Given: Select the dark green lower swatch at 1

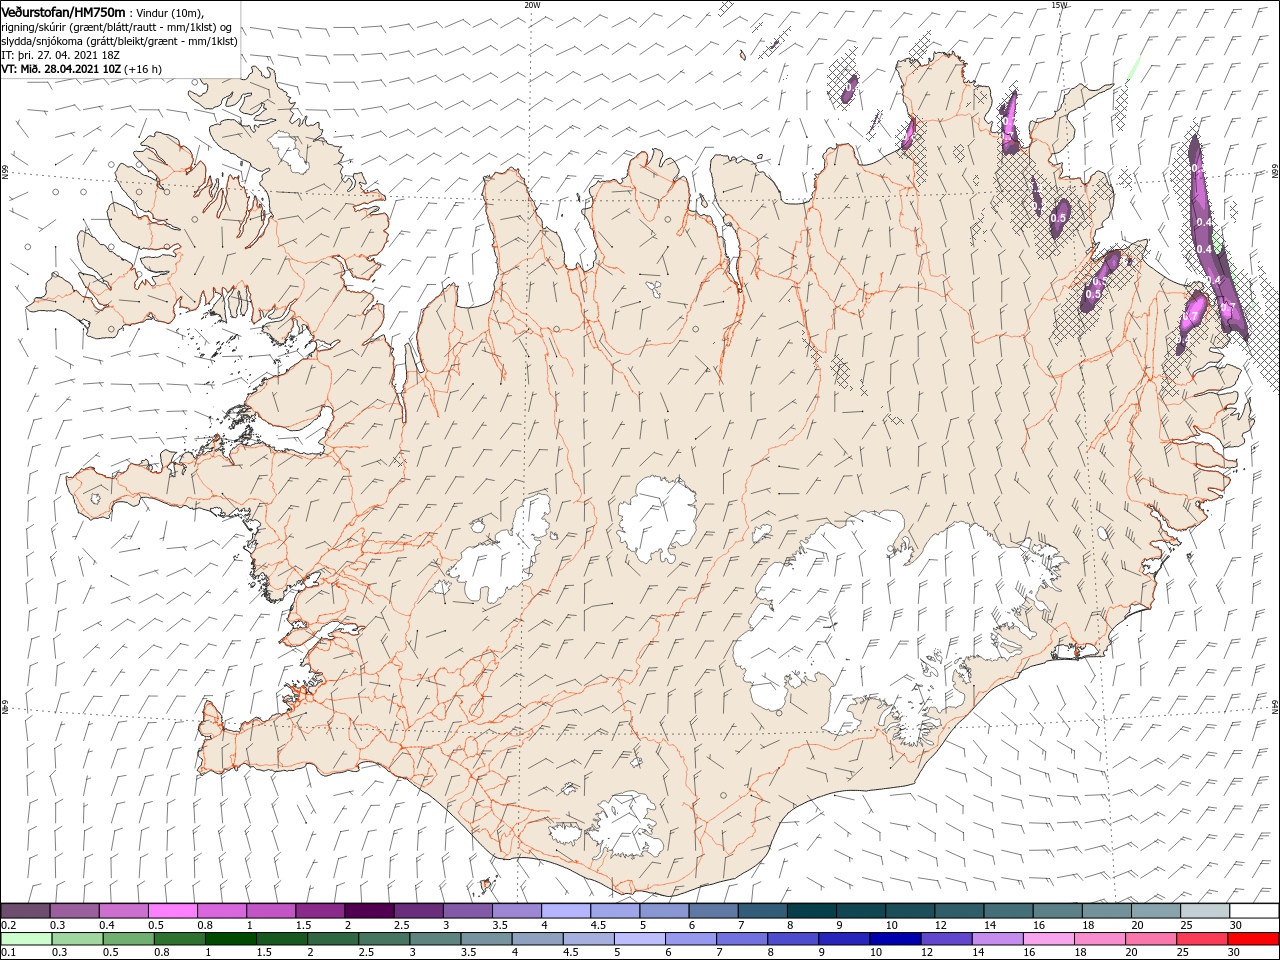Looking at the screenshot, I should tap(230, 939).
